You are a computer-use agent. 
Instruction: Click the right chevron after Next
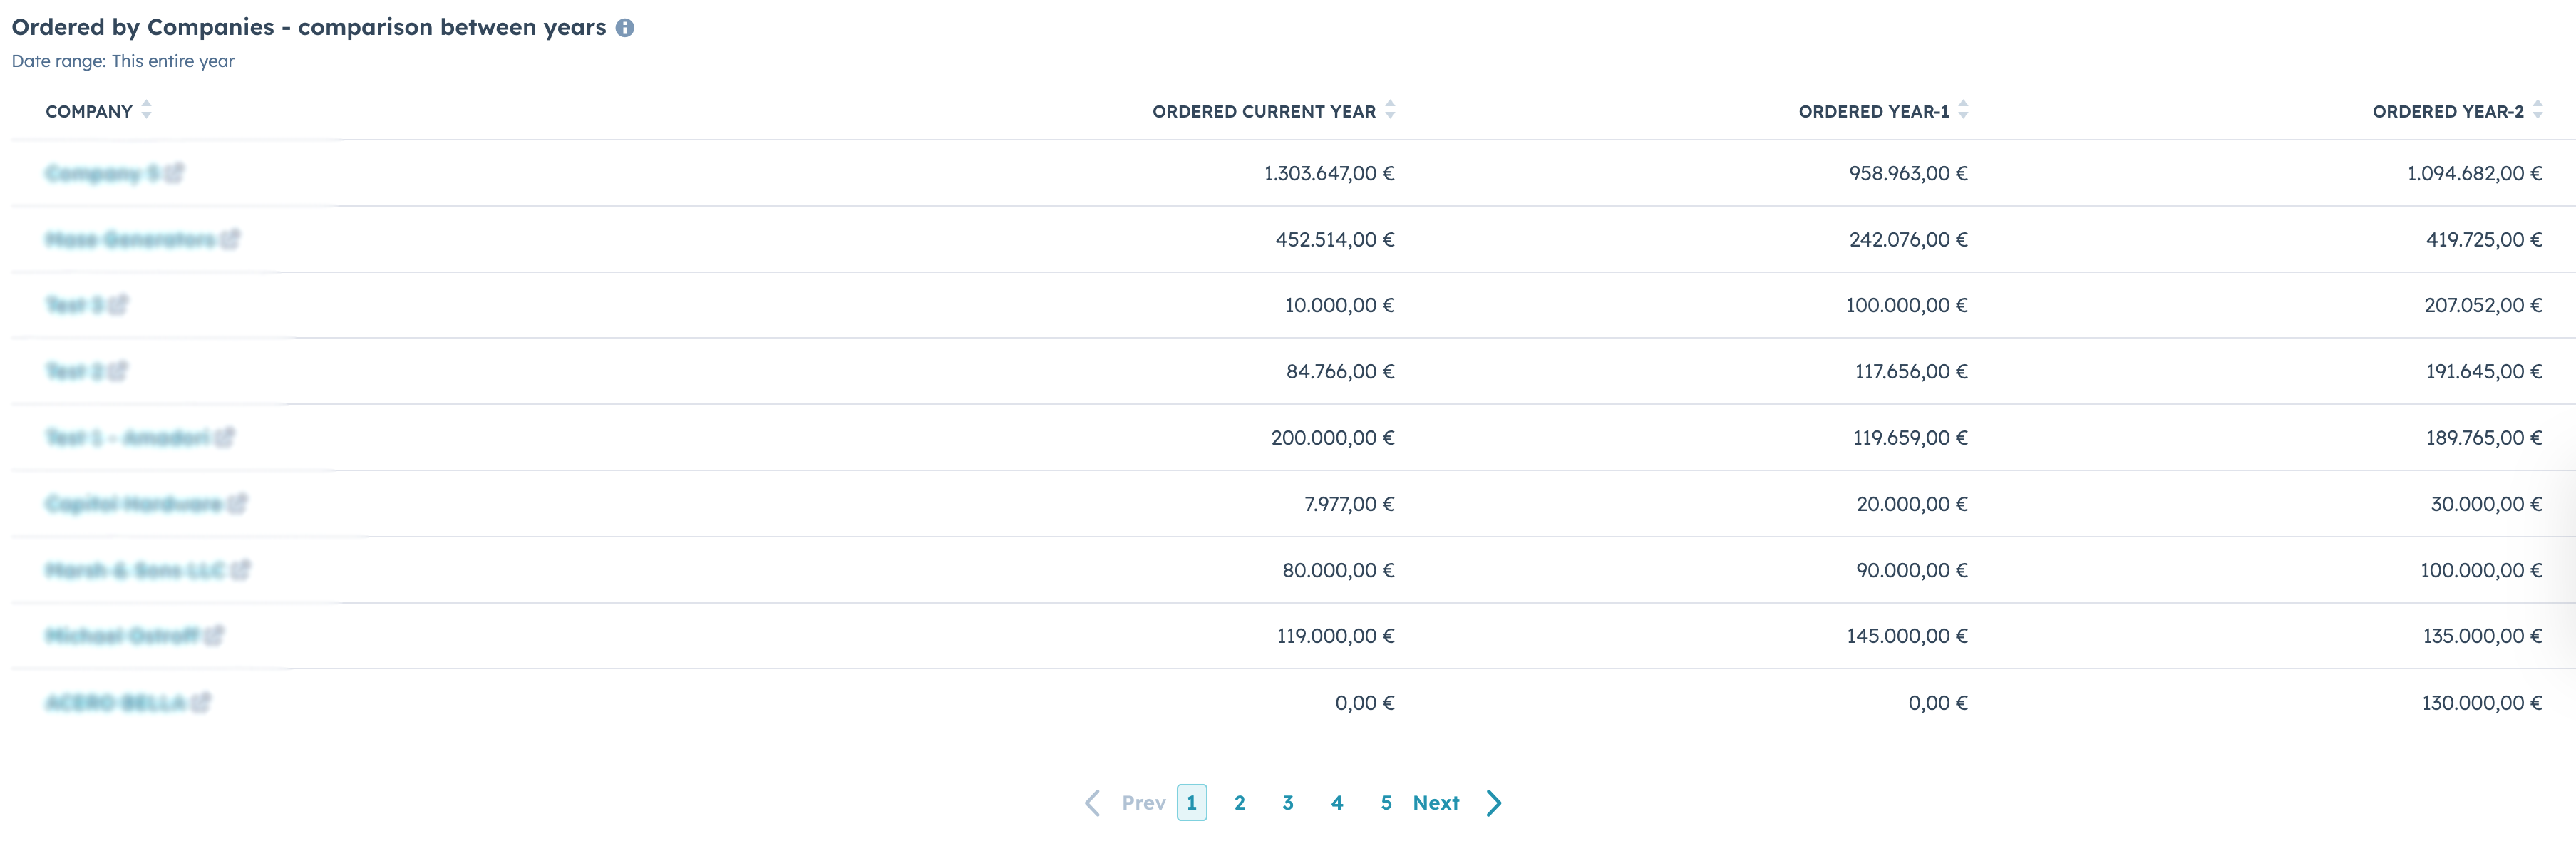click(x=1494, y=803)
